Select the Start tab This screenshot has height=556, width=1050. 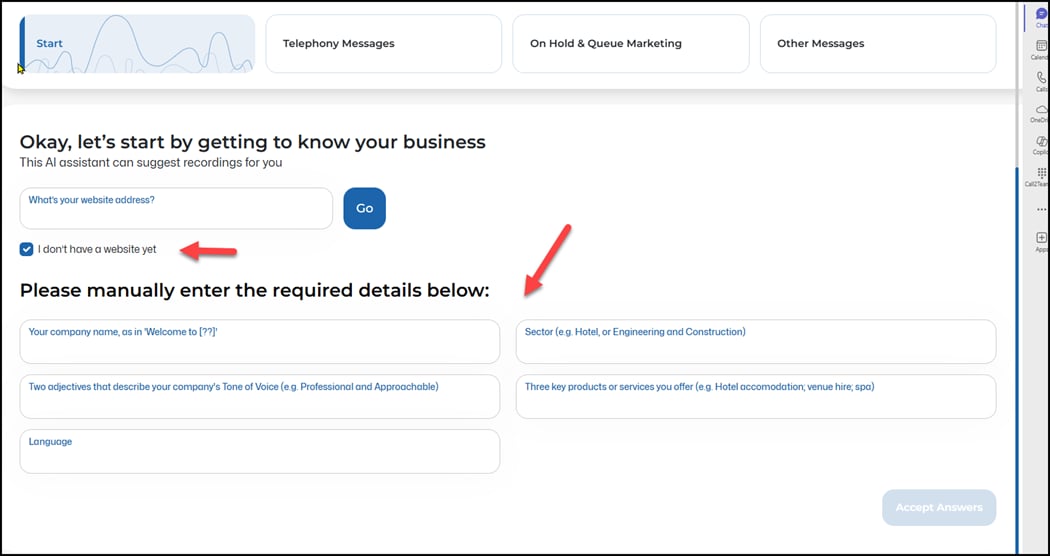(137, 44)
